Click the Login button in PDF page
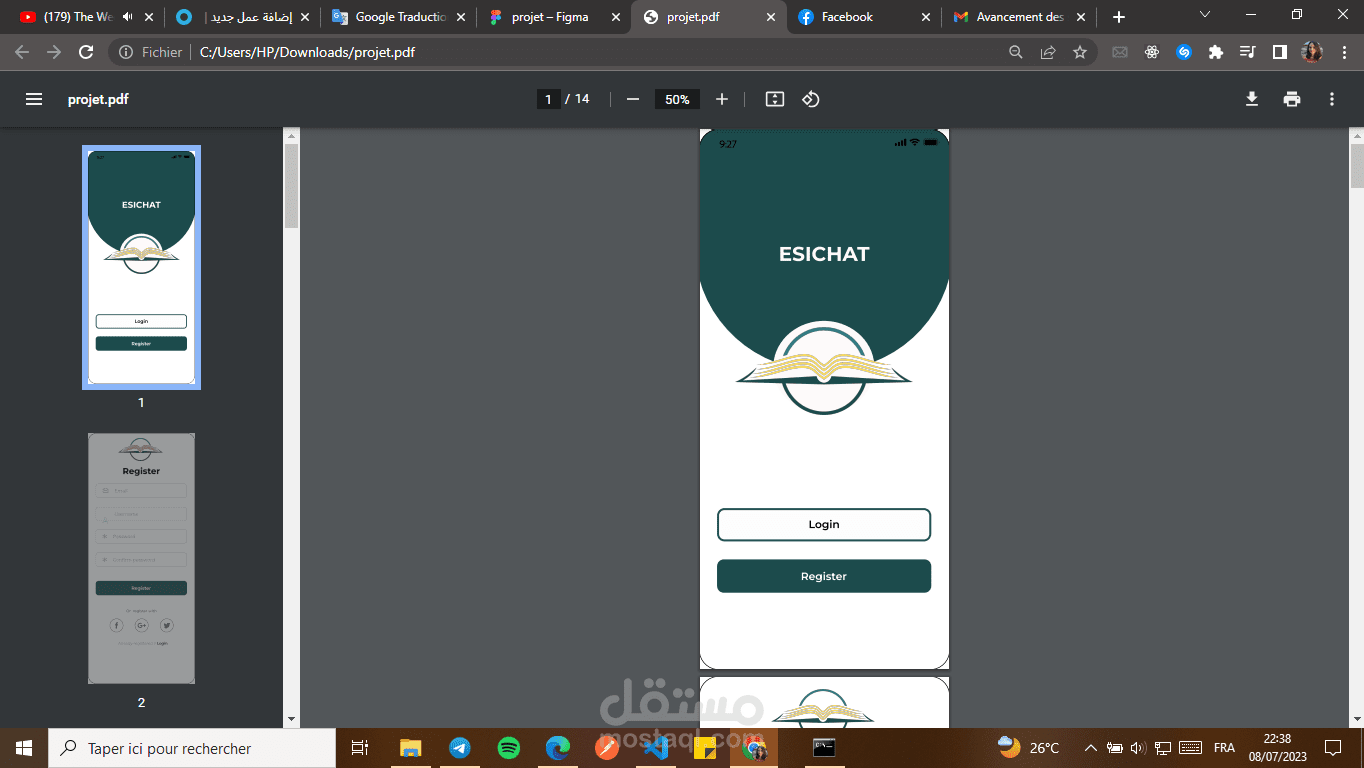Screen dimensions: 1364x768 pos(824,524)
